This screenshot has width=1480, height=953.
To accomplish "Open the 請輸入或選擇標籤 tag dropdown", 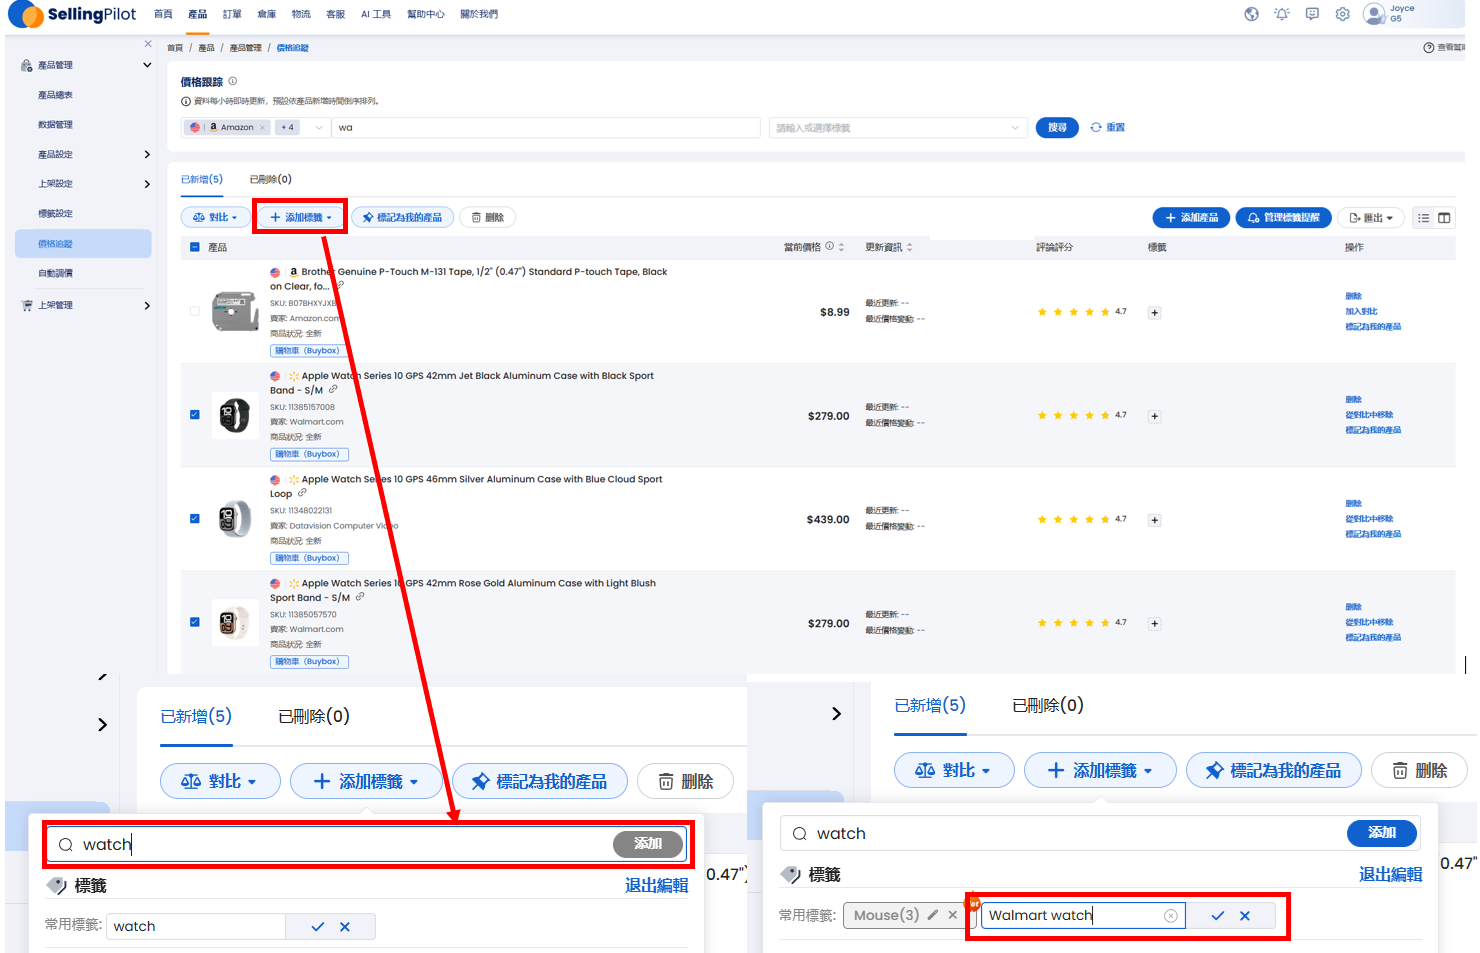I will tap(898, 128).
